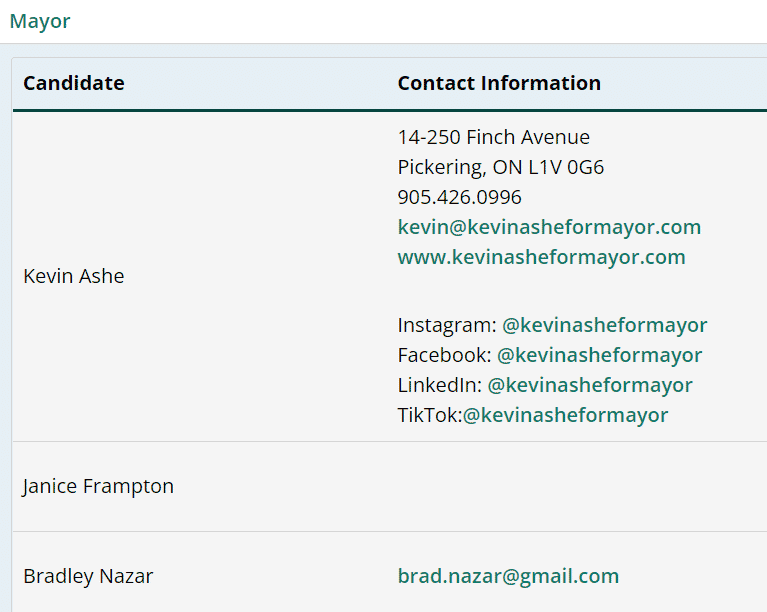Screen dimensions: 767x612
Task: Email brad.nazar@gmail.com via the link
Action: pyautogui.click(x=508, y=576)
